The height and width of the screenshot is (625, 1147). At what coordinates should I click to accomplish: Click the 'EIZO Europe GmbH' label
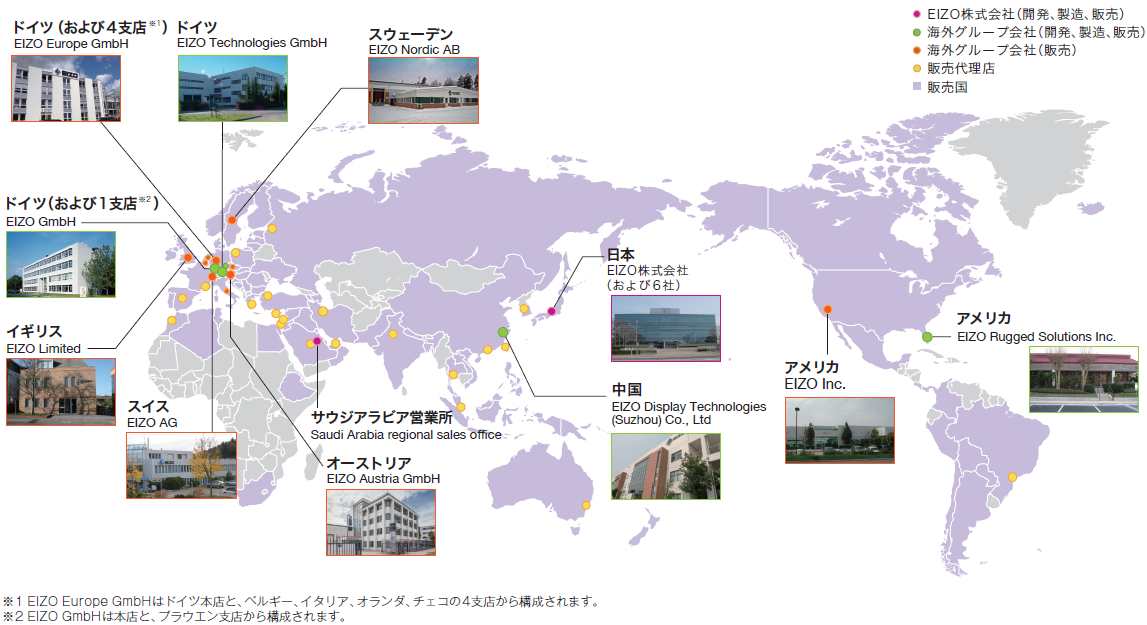[x=71, y=44]
